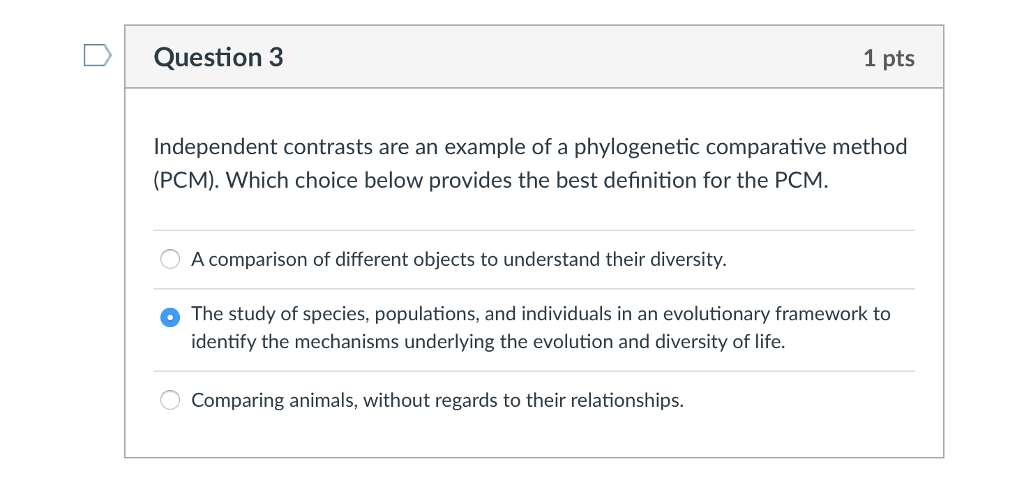This screenshot has width=1024, height=501.
Task: Flag Question 3 with the bookmark icon
Action: (98, 56)
